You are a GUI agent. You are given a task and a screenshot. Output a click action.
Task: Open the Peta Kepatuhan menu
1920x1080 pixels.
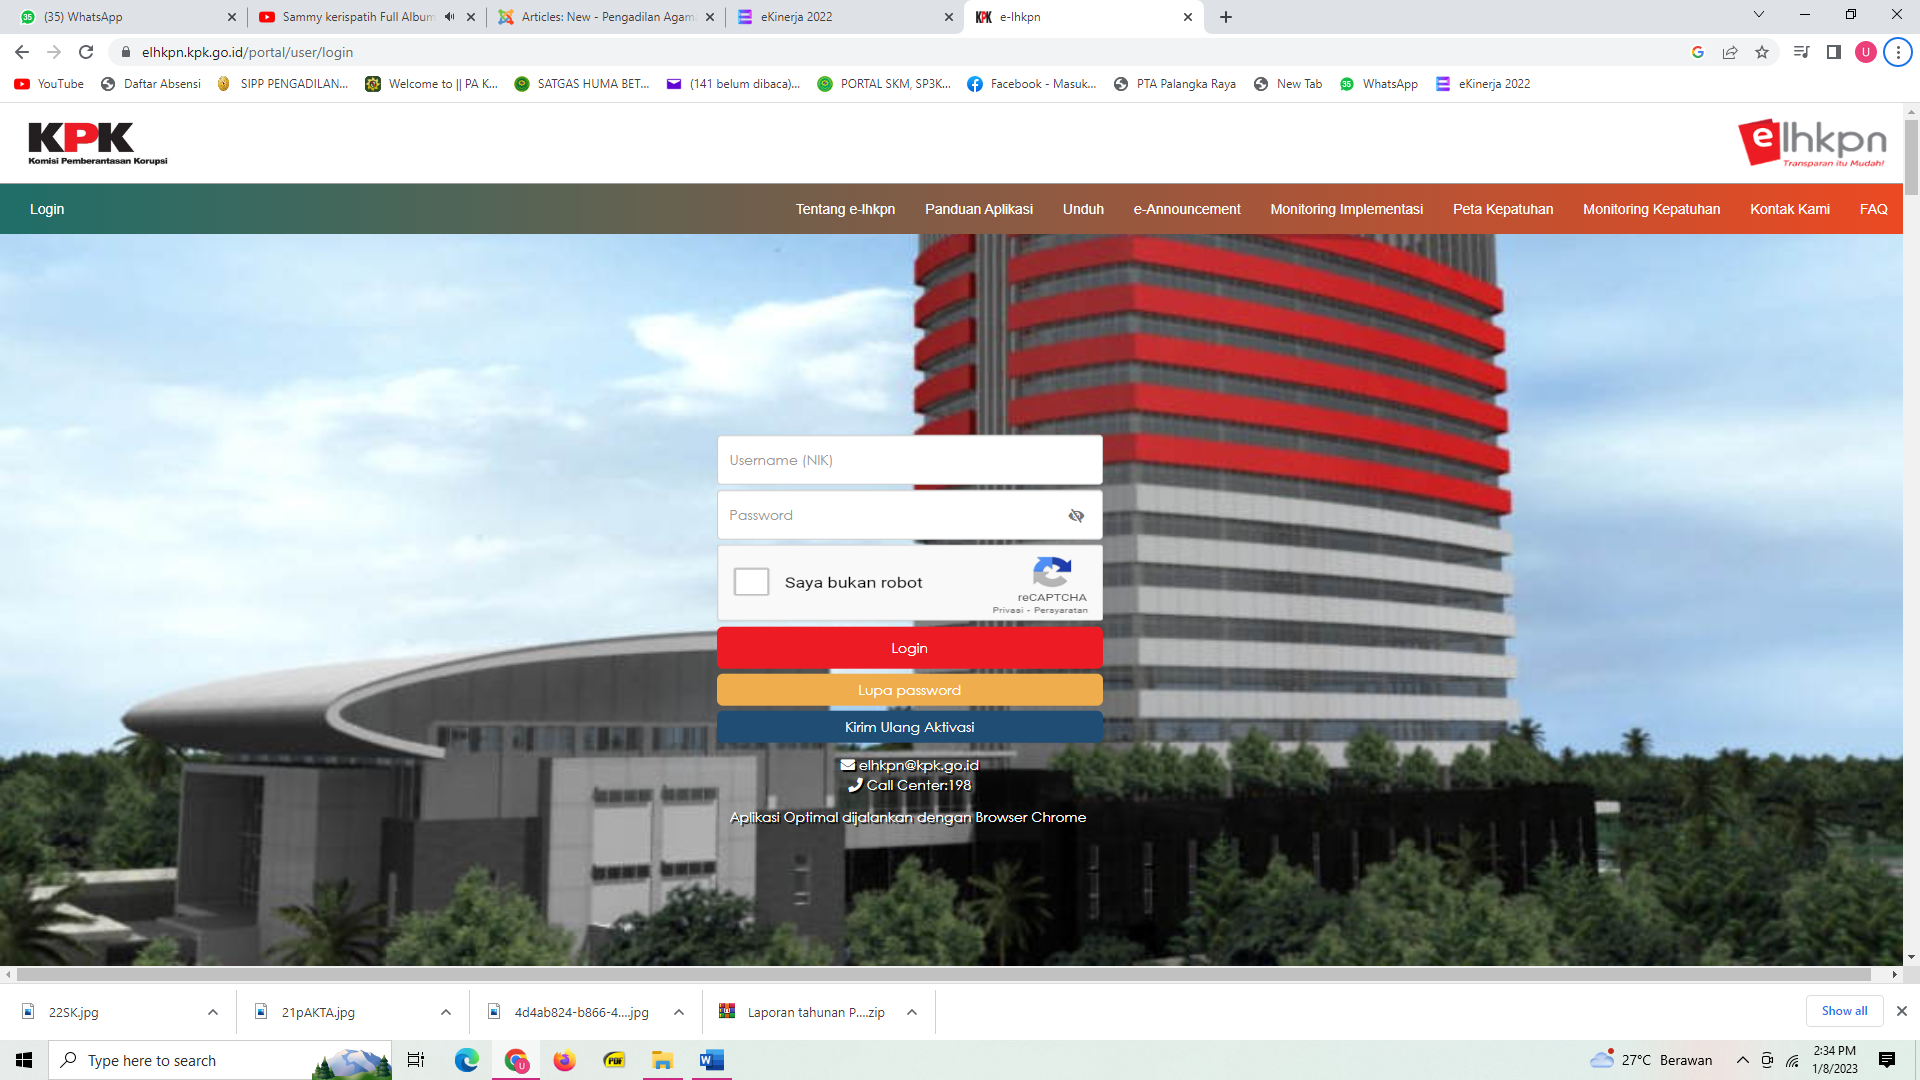[x=1503, y=209]
